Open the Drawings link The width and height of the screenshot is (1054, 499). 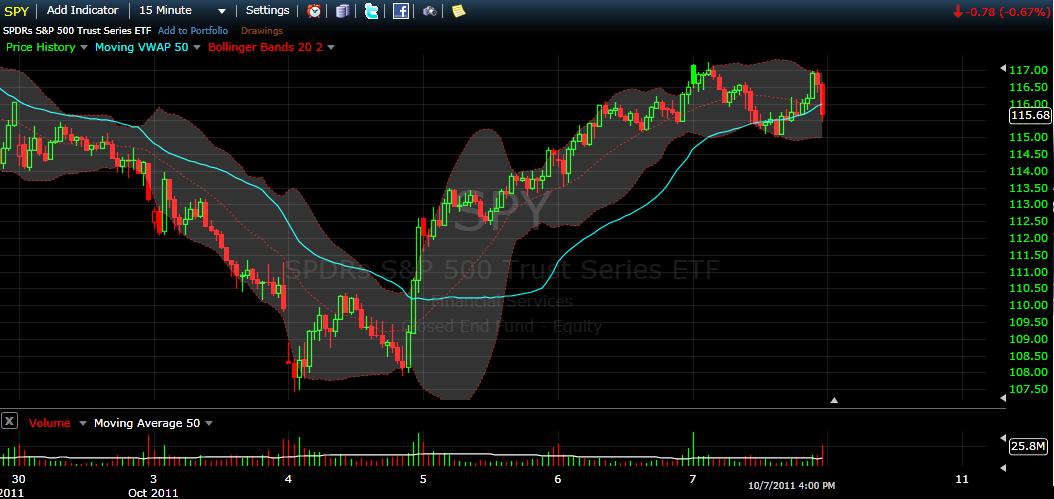262,30
